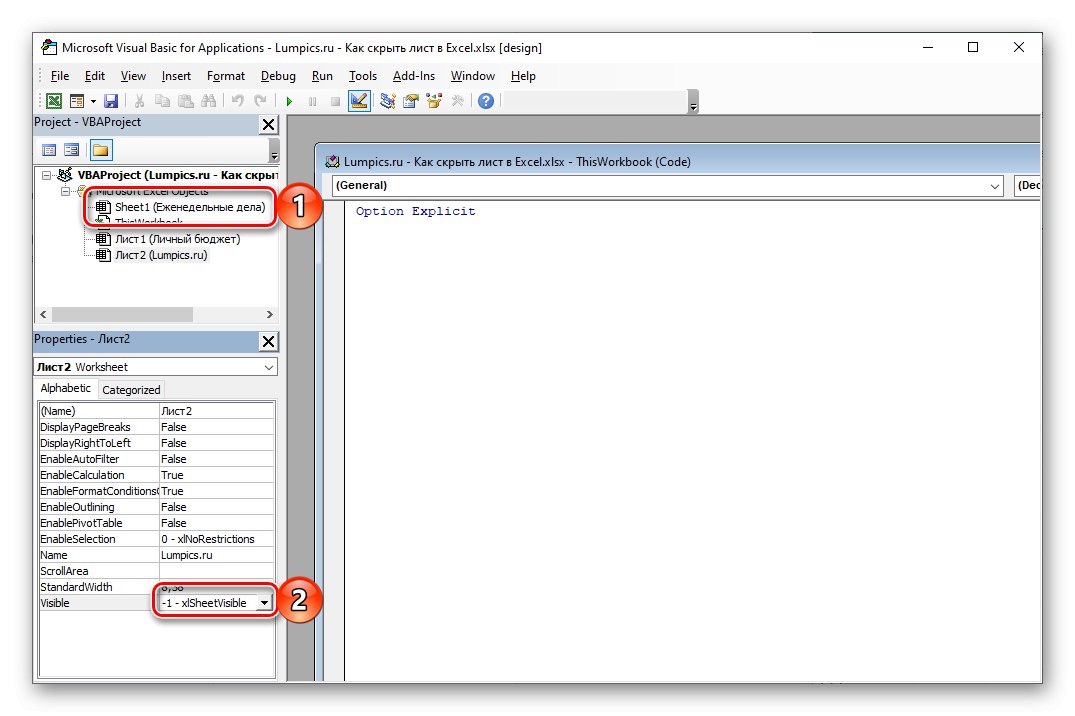
Task: Click the Find binoculars icon
Action: [208, 101]
